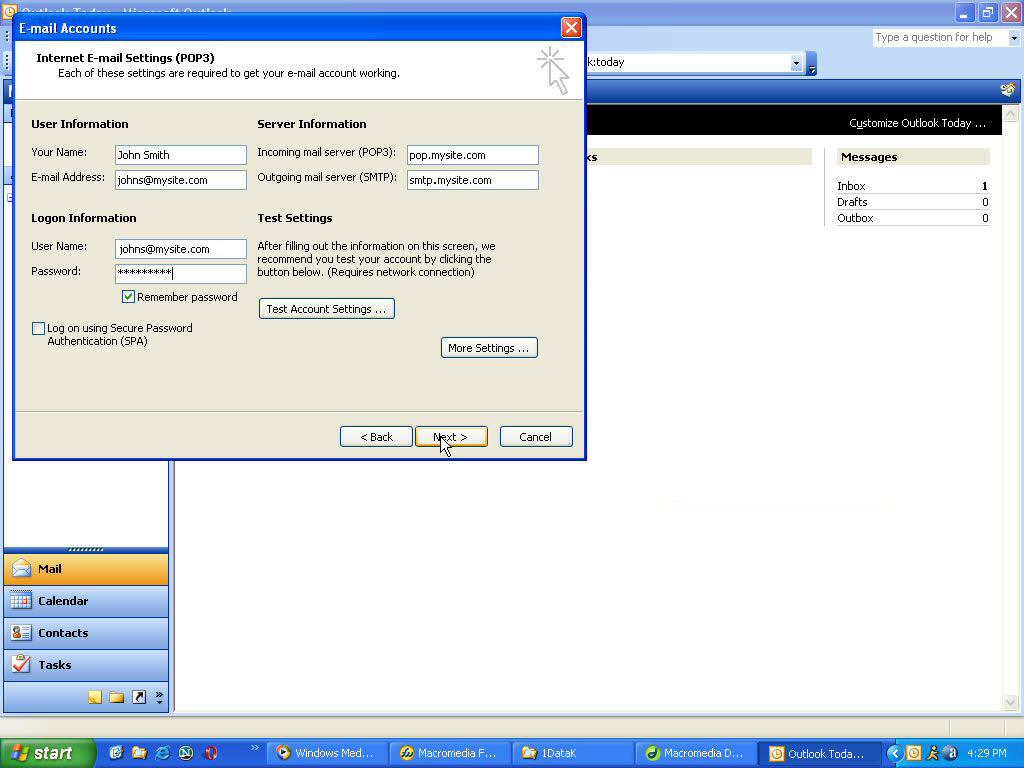Screen dimensions: 1024x768
Task: Click the Notes icon in navigation pane
Action: point(94,697)
